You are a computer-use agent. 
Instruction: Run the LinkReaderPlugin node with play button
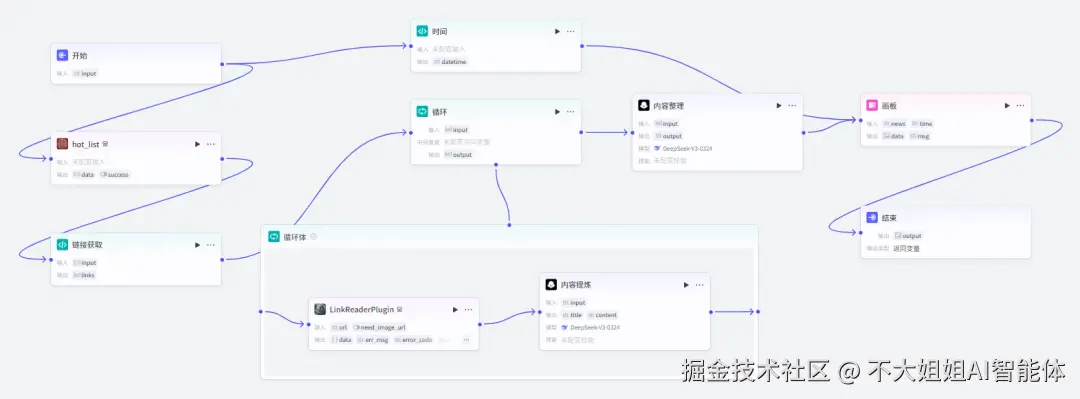coord(455,309)
